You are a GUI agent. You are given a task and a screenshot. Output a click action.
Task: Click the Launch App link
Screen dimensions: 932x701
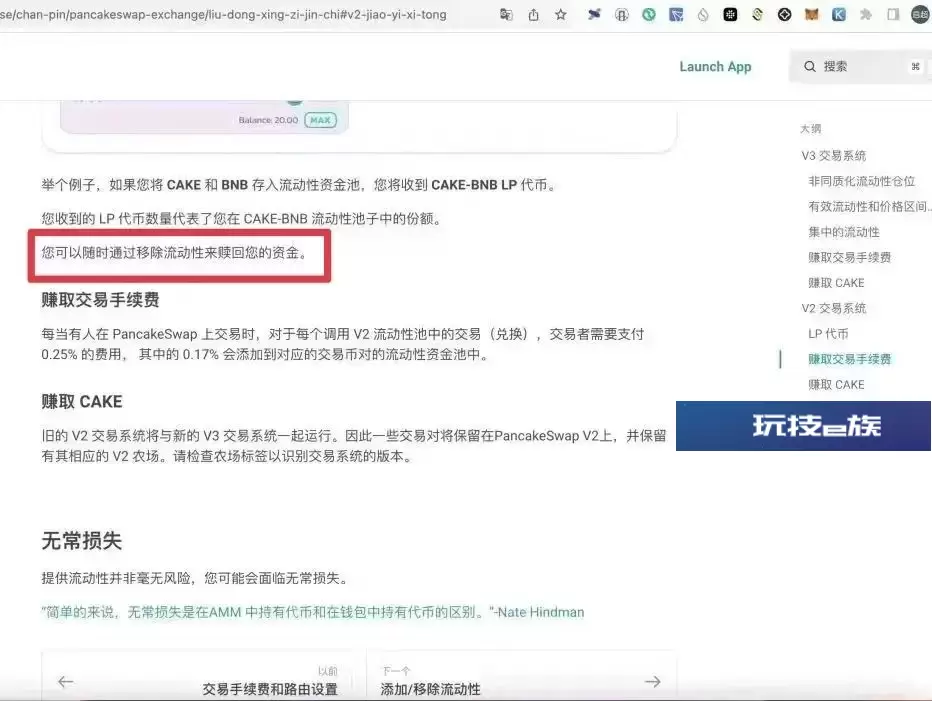[715, 67]
